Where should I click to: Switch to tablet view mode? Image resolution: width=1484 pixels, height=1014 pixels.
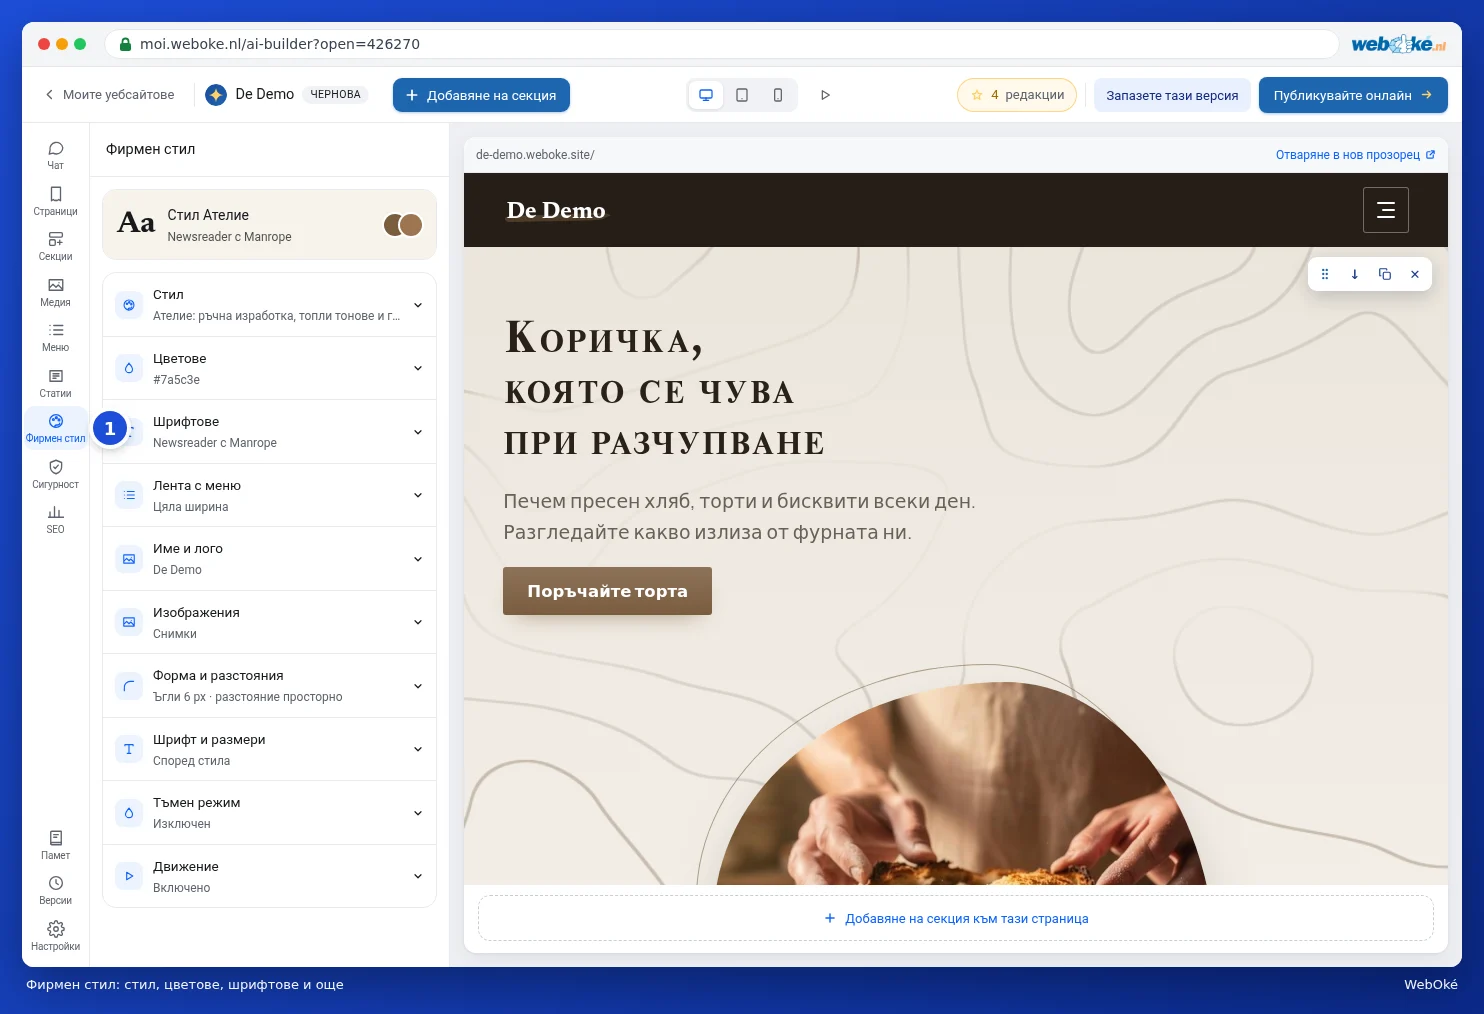(x=742, y=95)
